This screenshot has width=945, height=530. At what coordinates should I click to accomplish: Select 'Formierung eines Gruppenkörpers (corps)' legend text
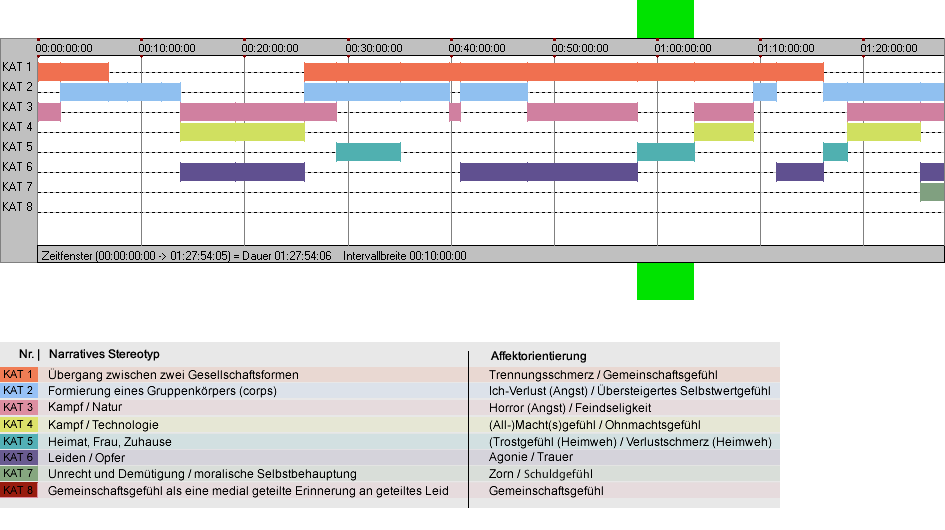(163, 391)
